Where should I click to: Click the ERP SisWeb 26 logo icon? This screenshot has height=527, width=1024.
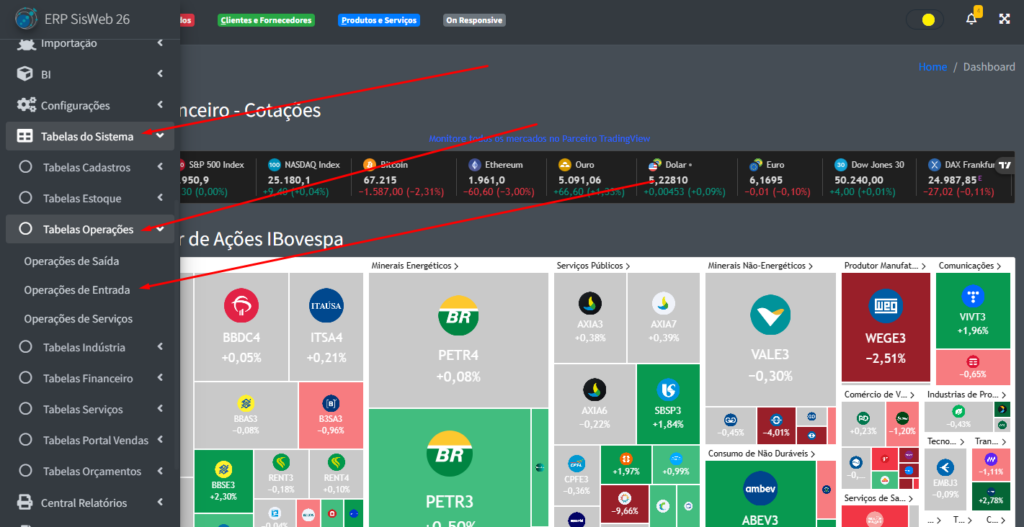coord(26,19)
